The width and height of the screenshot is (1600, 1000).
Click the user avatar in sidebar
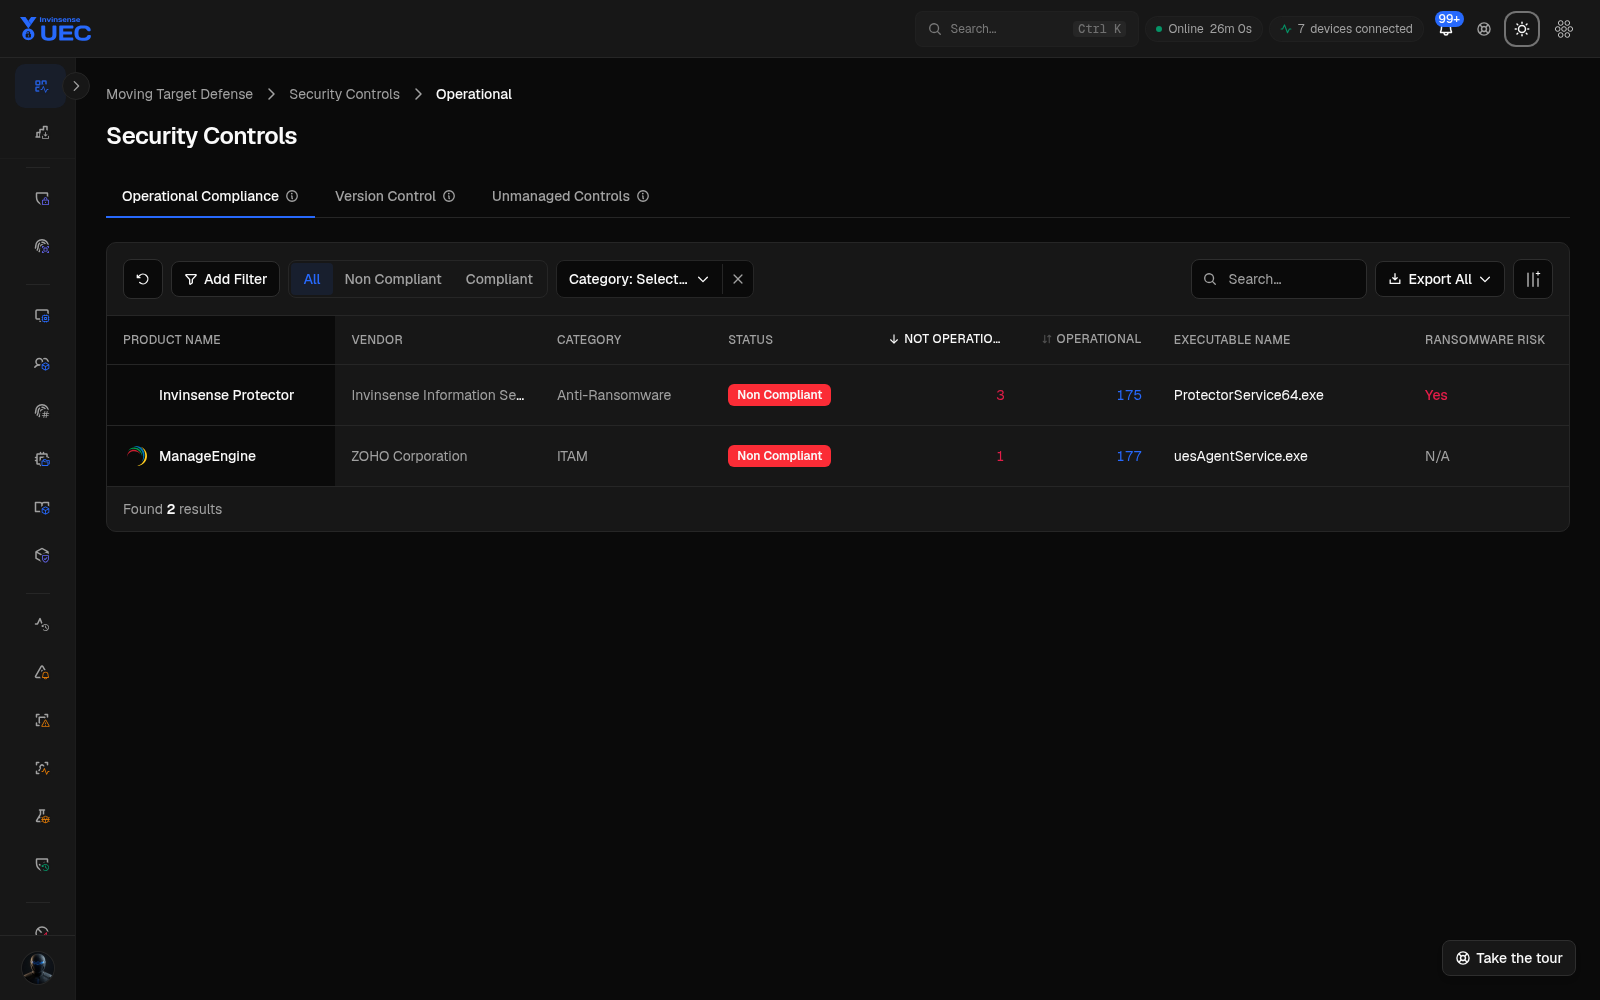coord(38,968)
